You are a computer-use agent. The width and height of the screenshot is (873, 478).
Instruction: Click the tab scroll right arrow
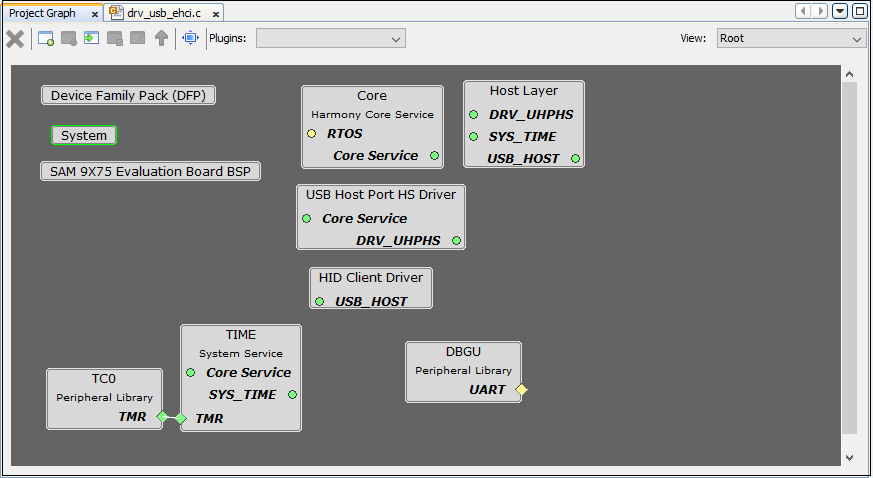(821, 11)
